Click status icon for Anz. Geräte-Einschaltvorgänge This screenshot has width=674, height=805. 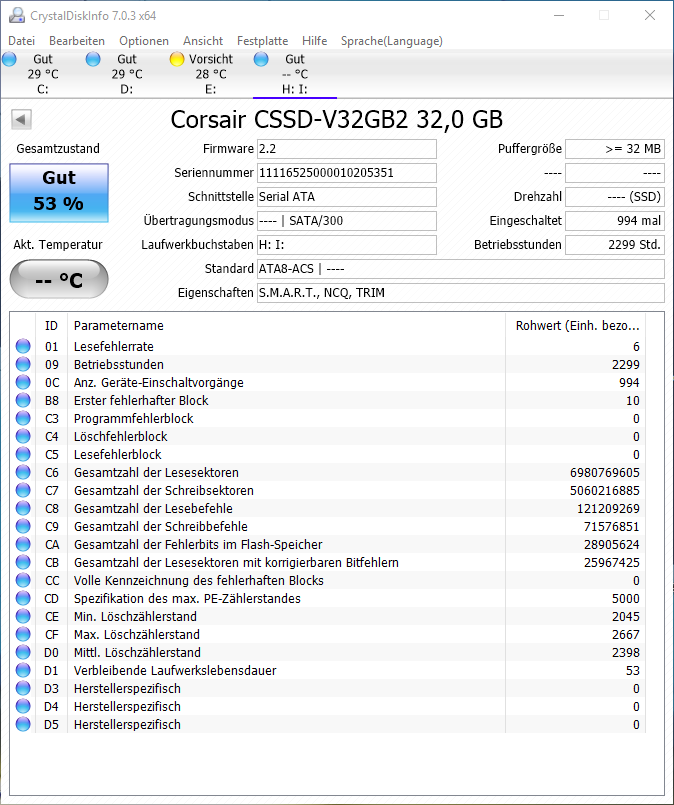(23, 382)
